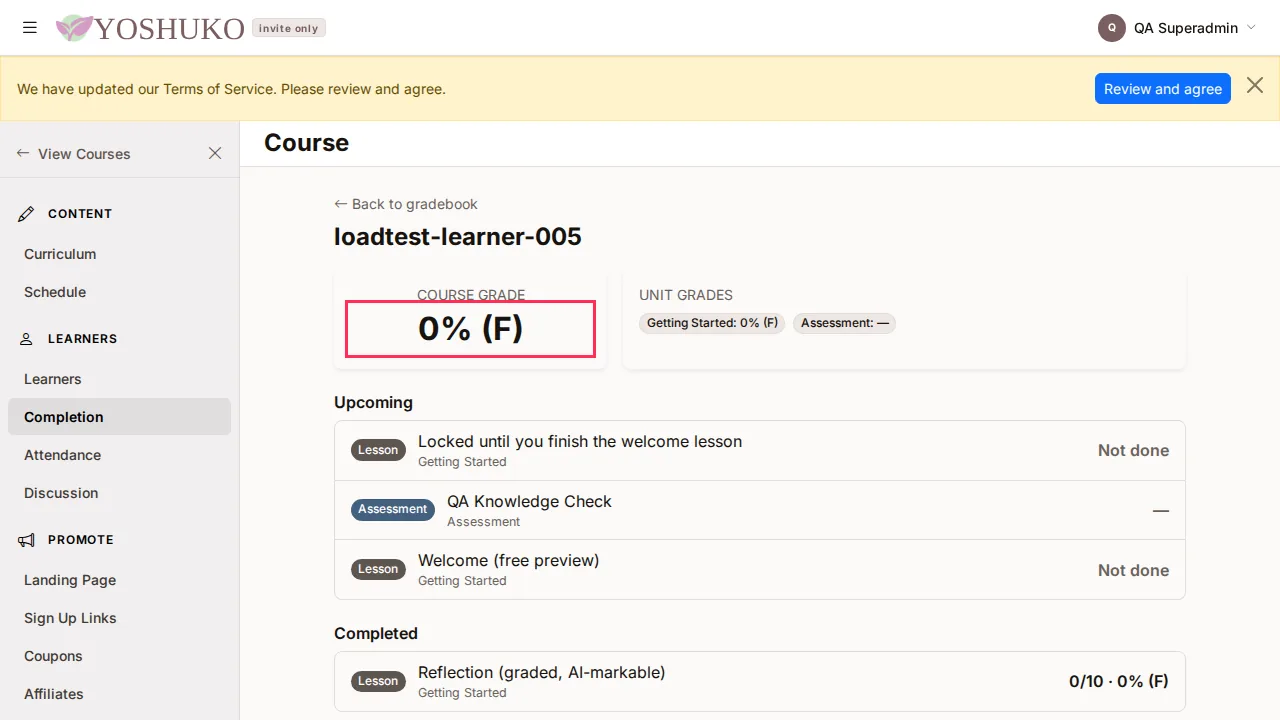Dismiss the Terms of Service banner
This screenshot has width=1280, height=720.
[1255, 86]
